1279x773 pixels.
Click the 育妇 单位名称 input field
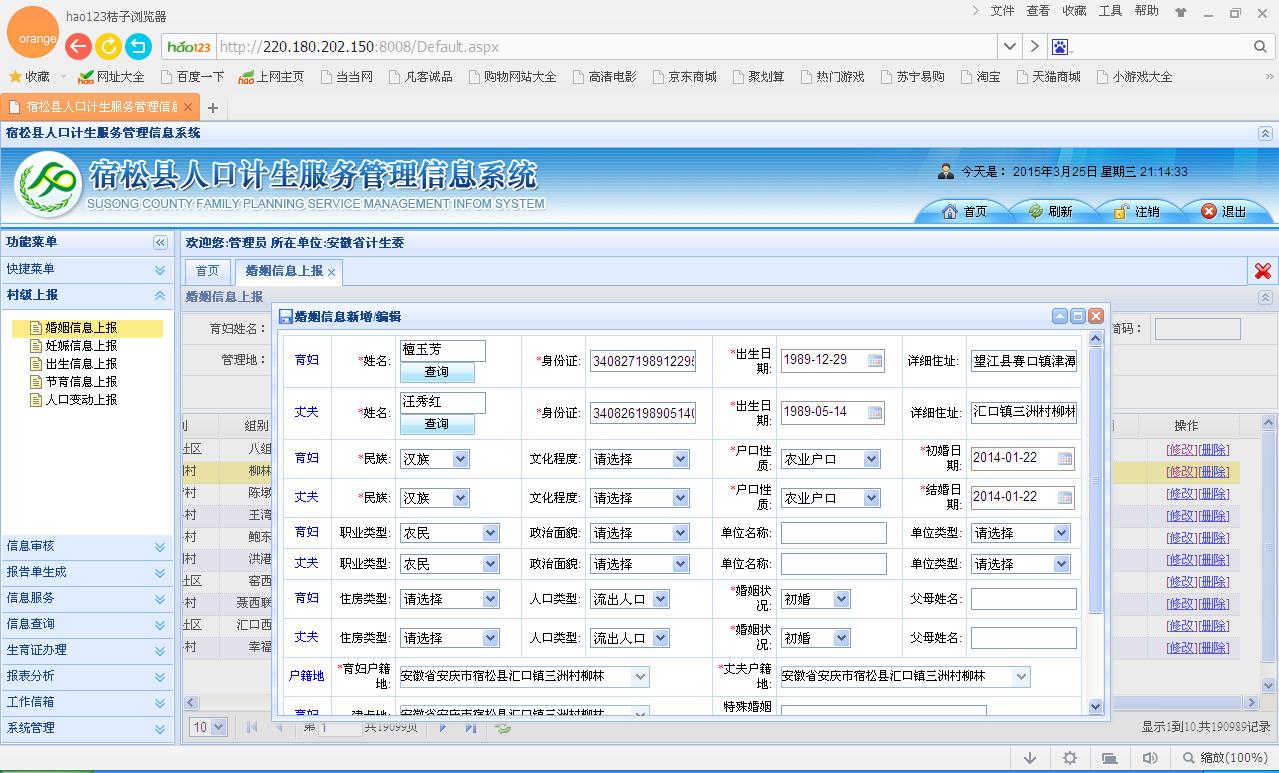click(x=834, y=533)
